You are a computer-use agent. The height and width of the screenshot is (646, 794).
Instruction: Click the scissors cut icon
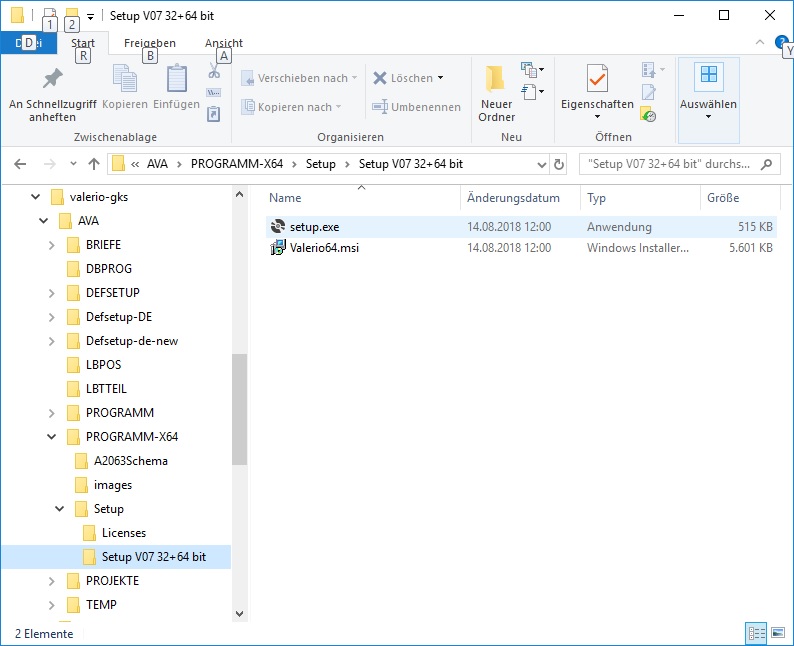(214, 71)
